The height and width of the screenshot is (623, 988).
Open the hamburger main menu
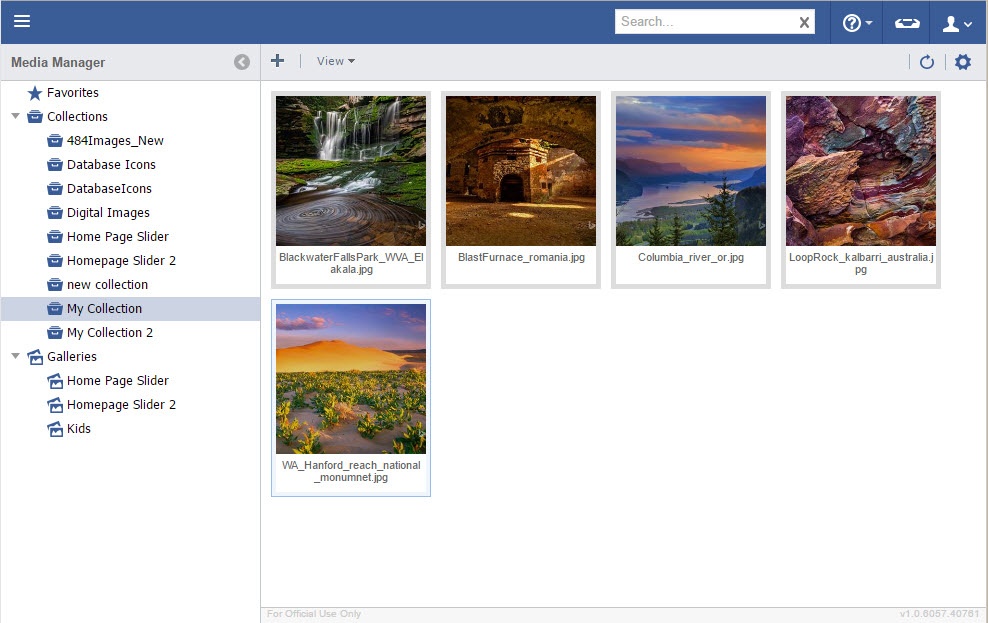(22, 22)
